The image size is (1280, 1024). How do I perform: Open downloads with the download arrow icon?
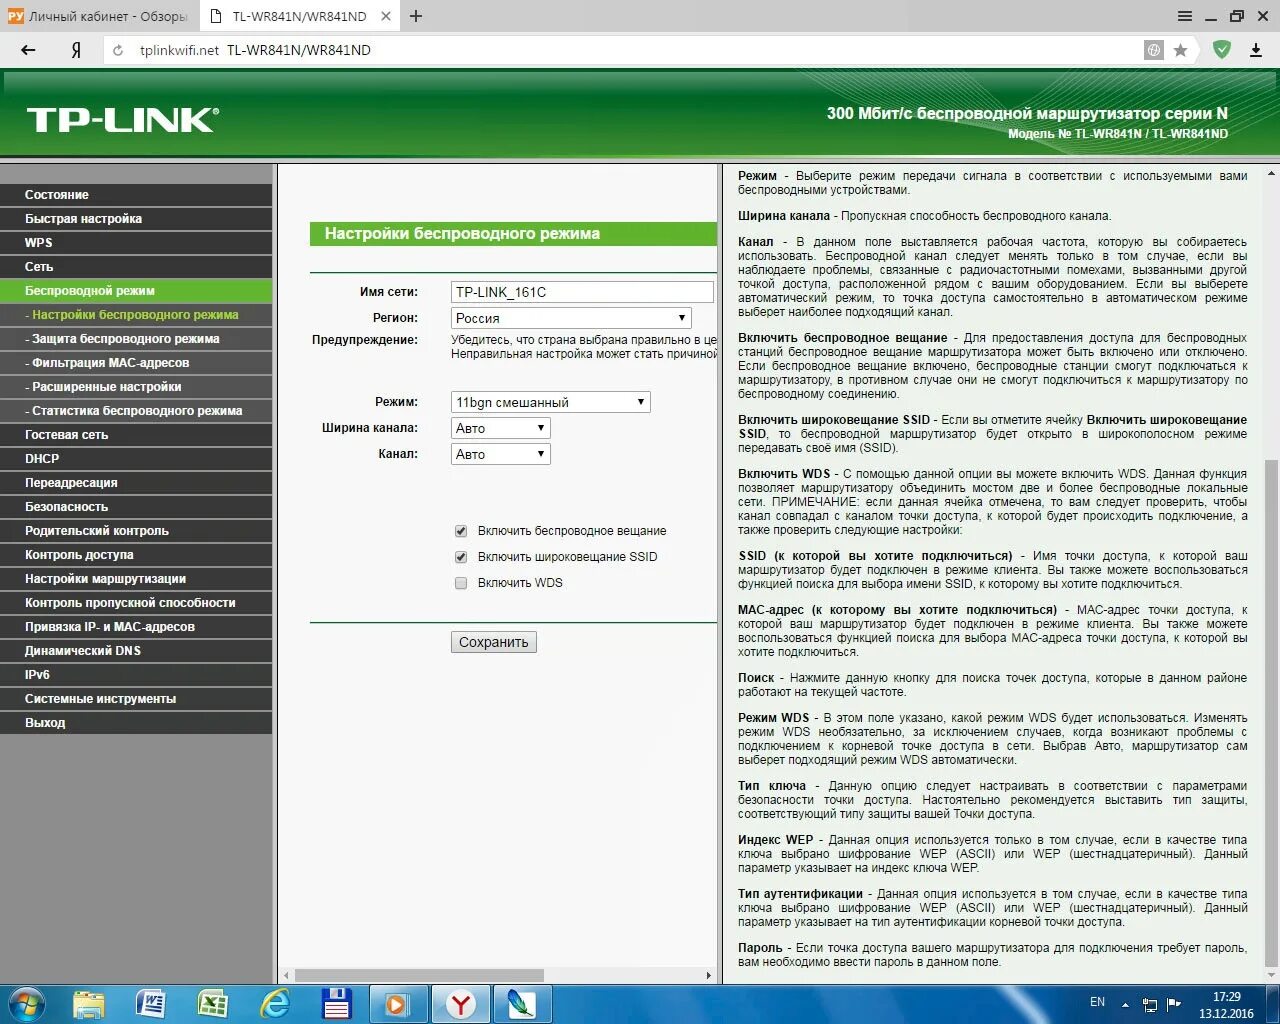click(1256, 49)
